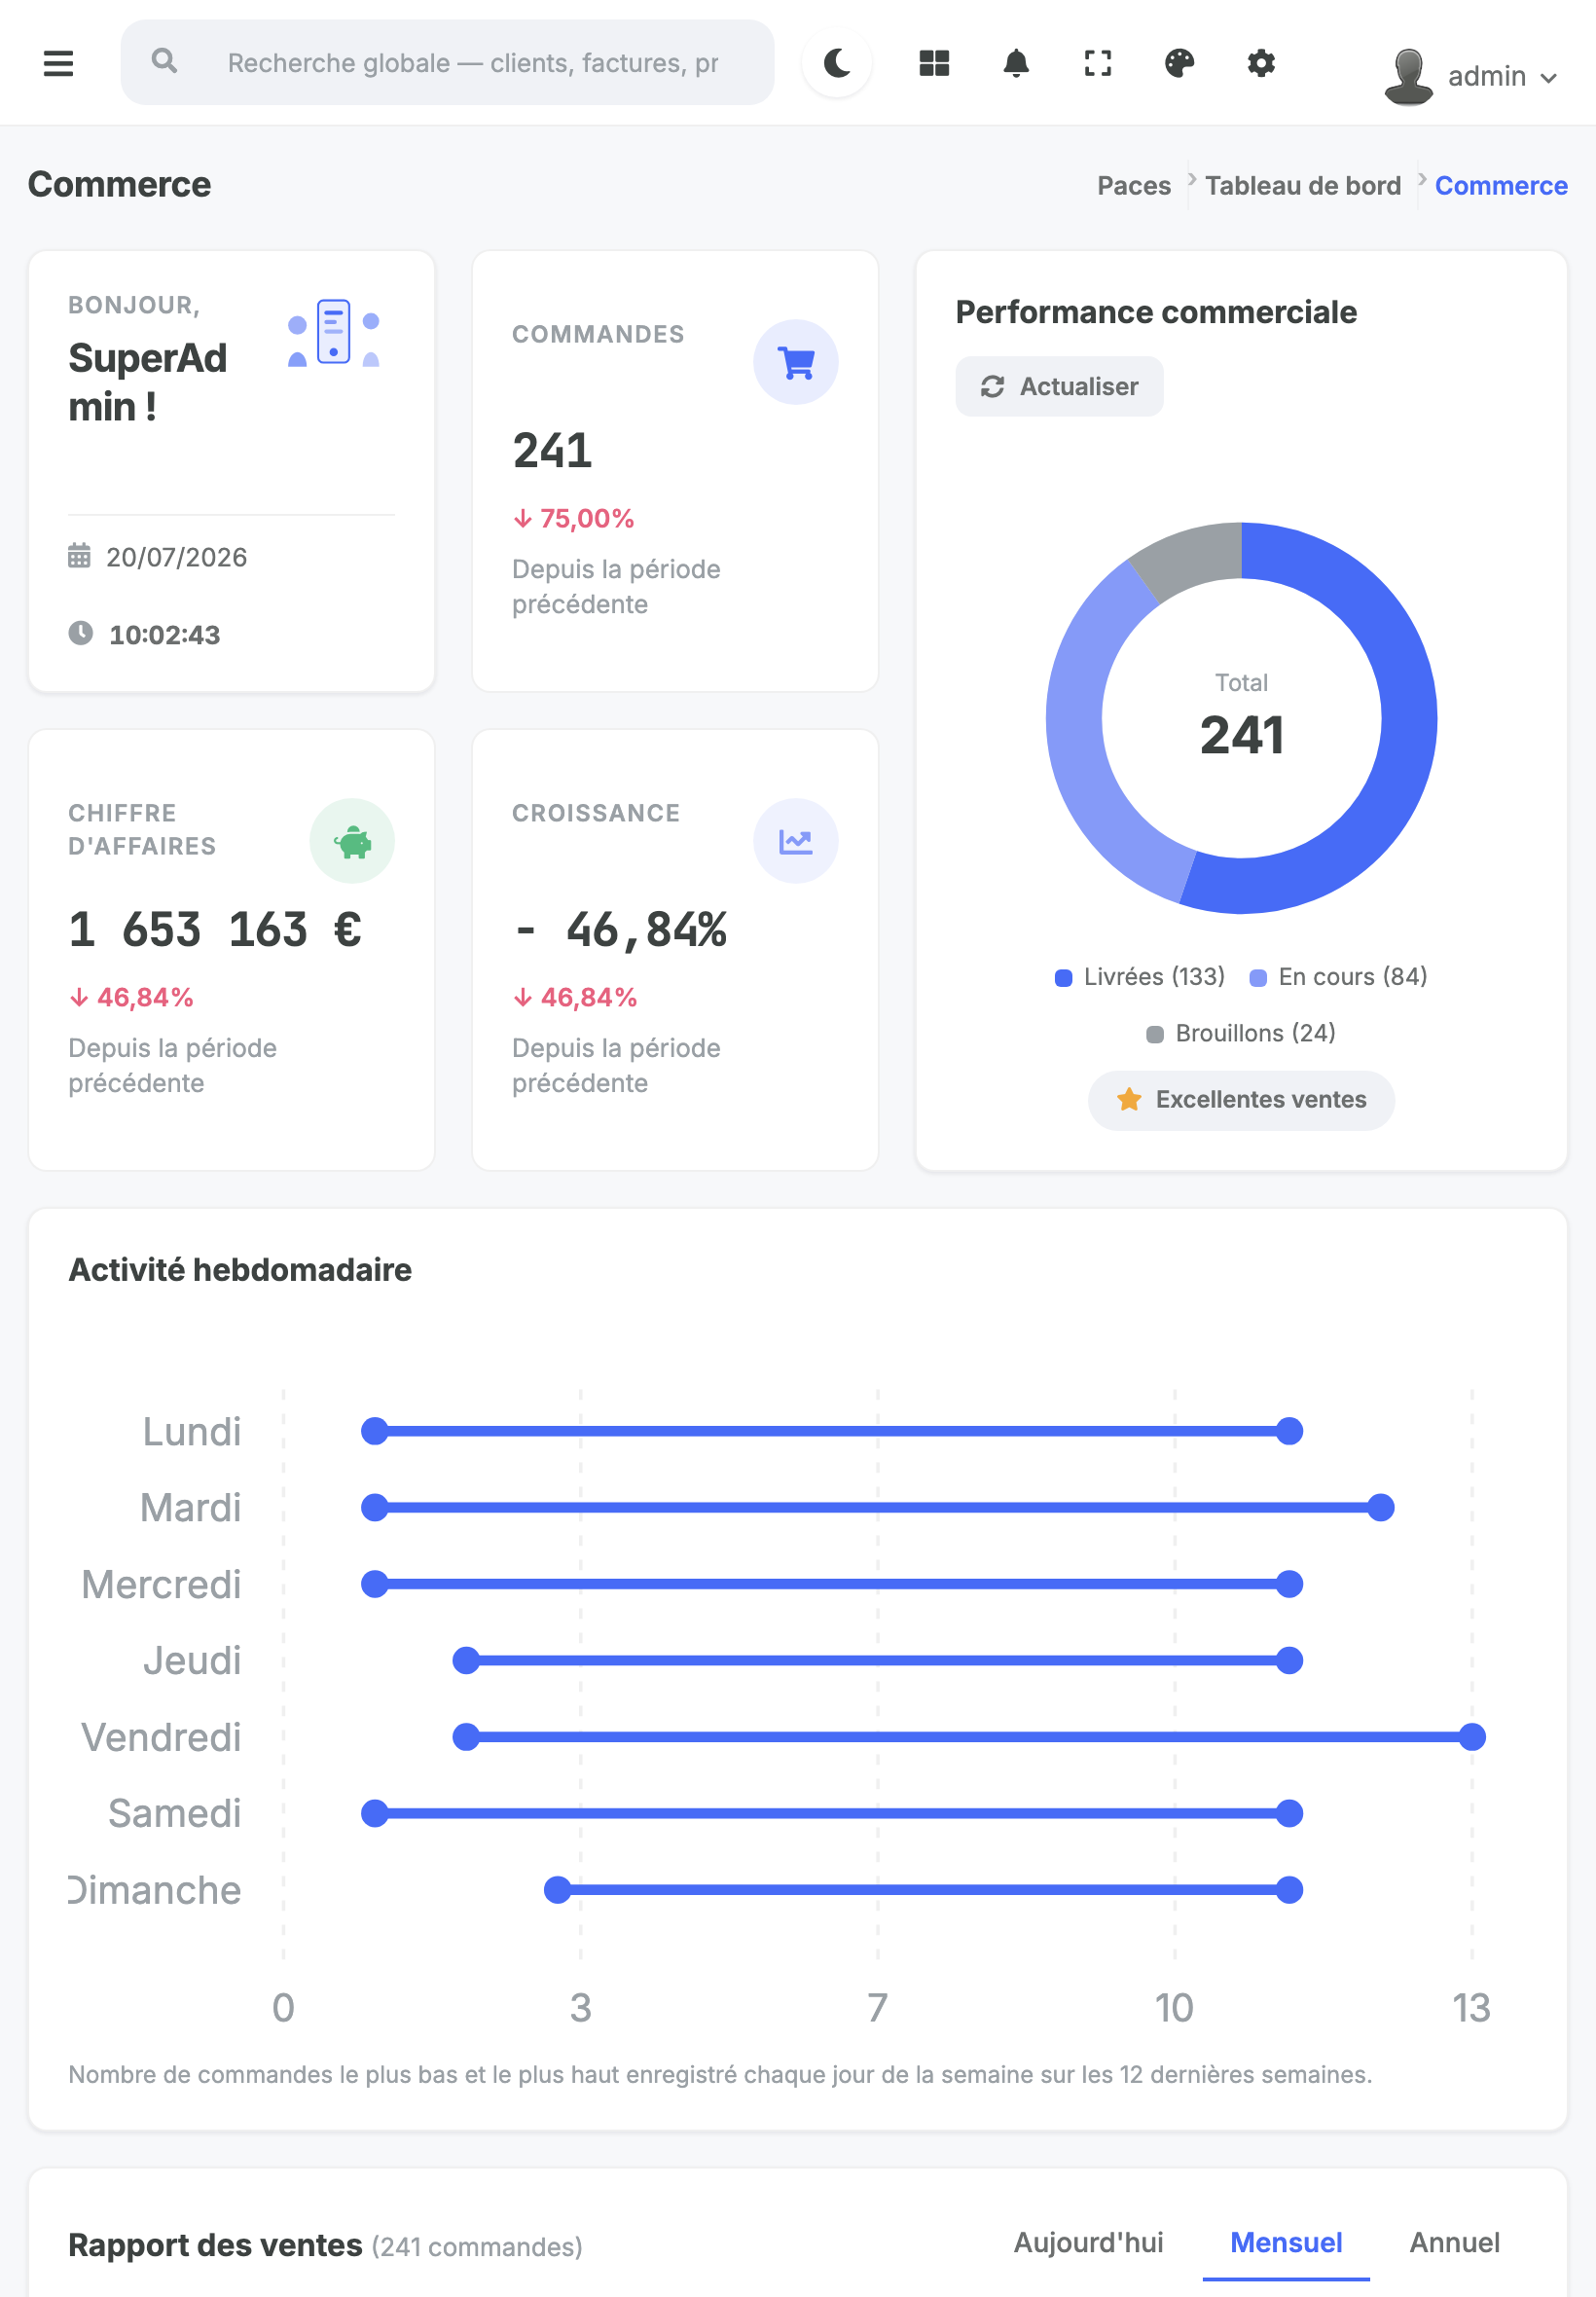Click the shopping cart icon in Commandes
Viewport: 1596px width, 2297px height.
click(x=796, y=362)
